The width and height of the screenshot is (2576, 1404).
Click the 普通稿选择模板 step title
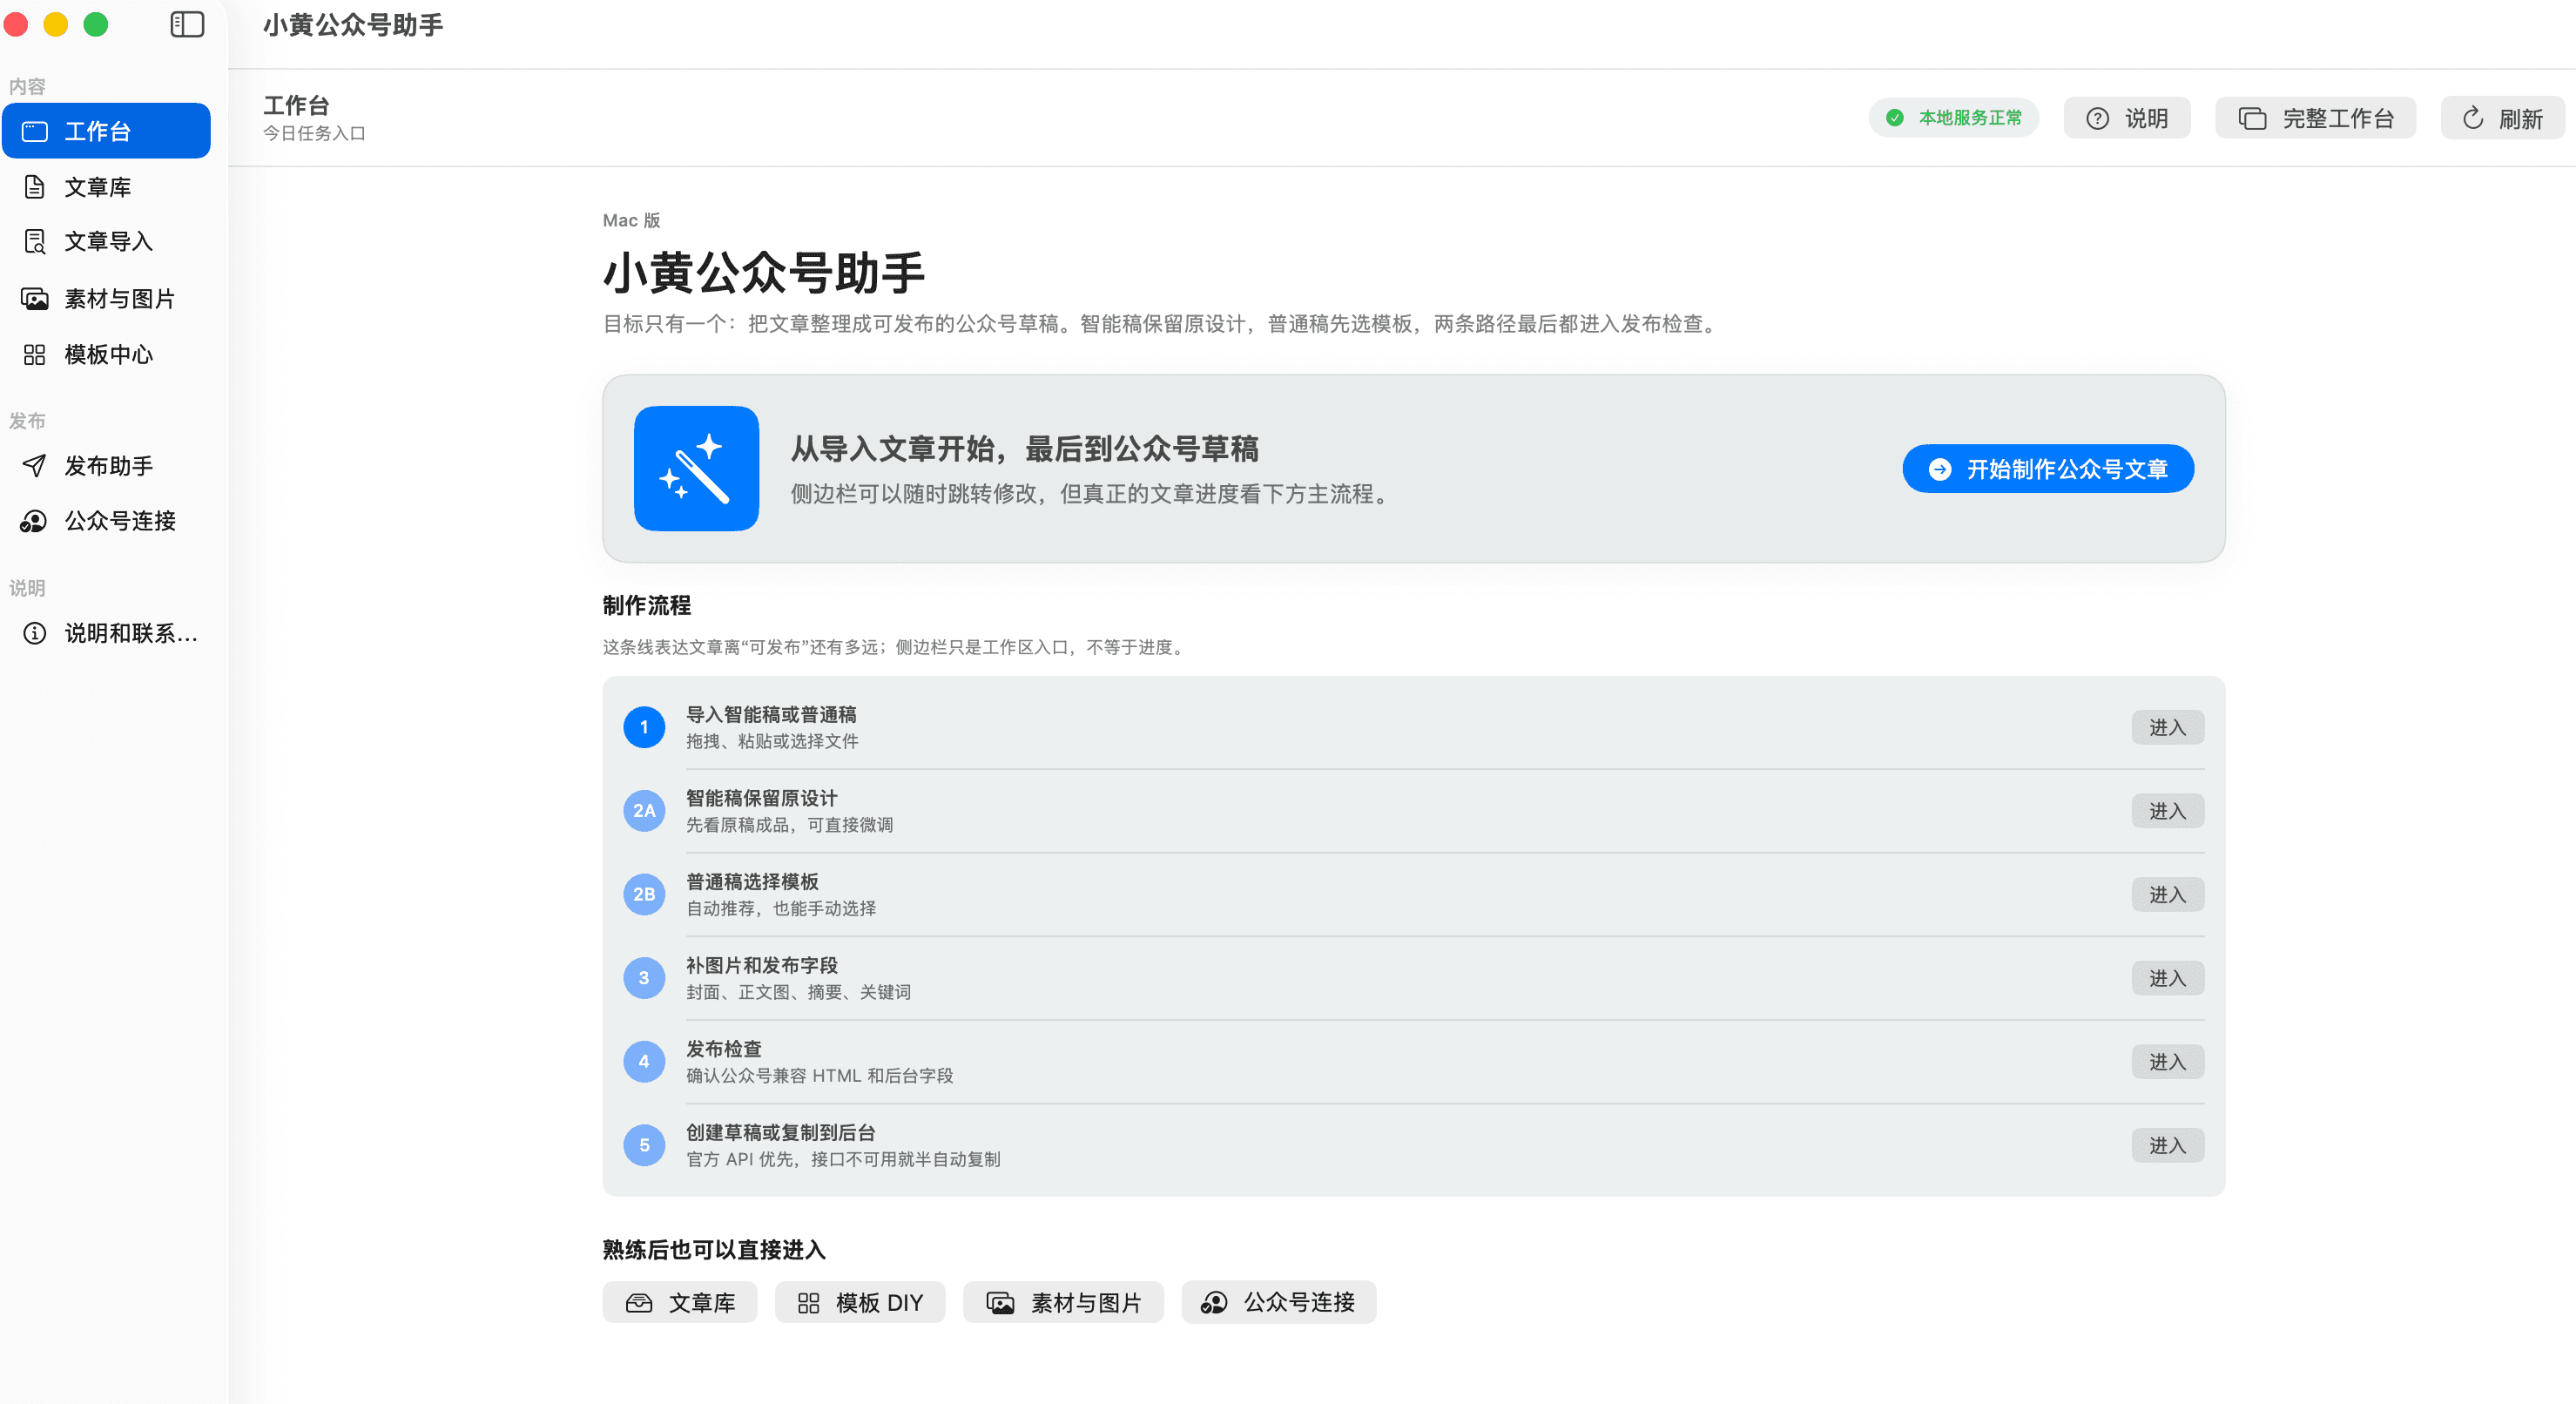[752, 882]
